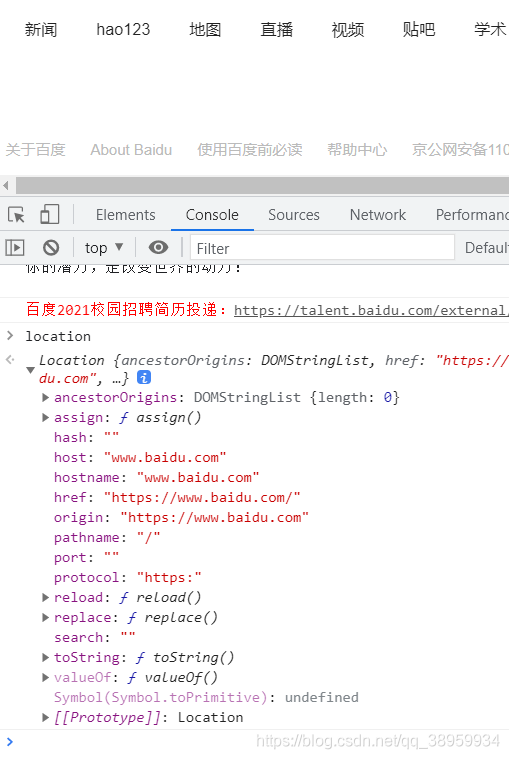
Task: Open the 地图 link
Action: tap(205, 30)
